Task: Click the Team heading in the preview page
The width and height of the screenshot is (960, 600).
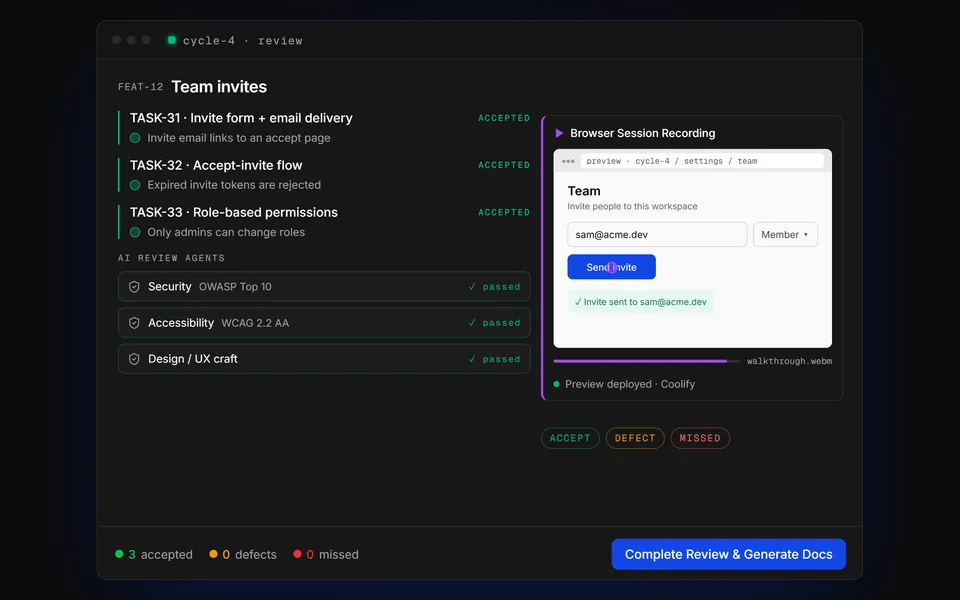Action: click(x=584, y=191)
